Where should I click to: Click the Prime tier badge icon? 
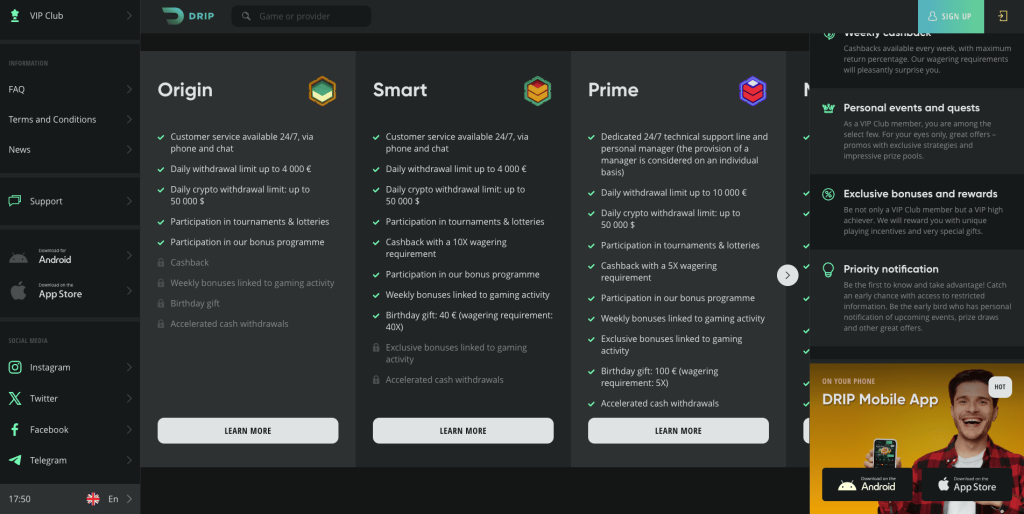click(752, 91)
